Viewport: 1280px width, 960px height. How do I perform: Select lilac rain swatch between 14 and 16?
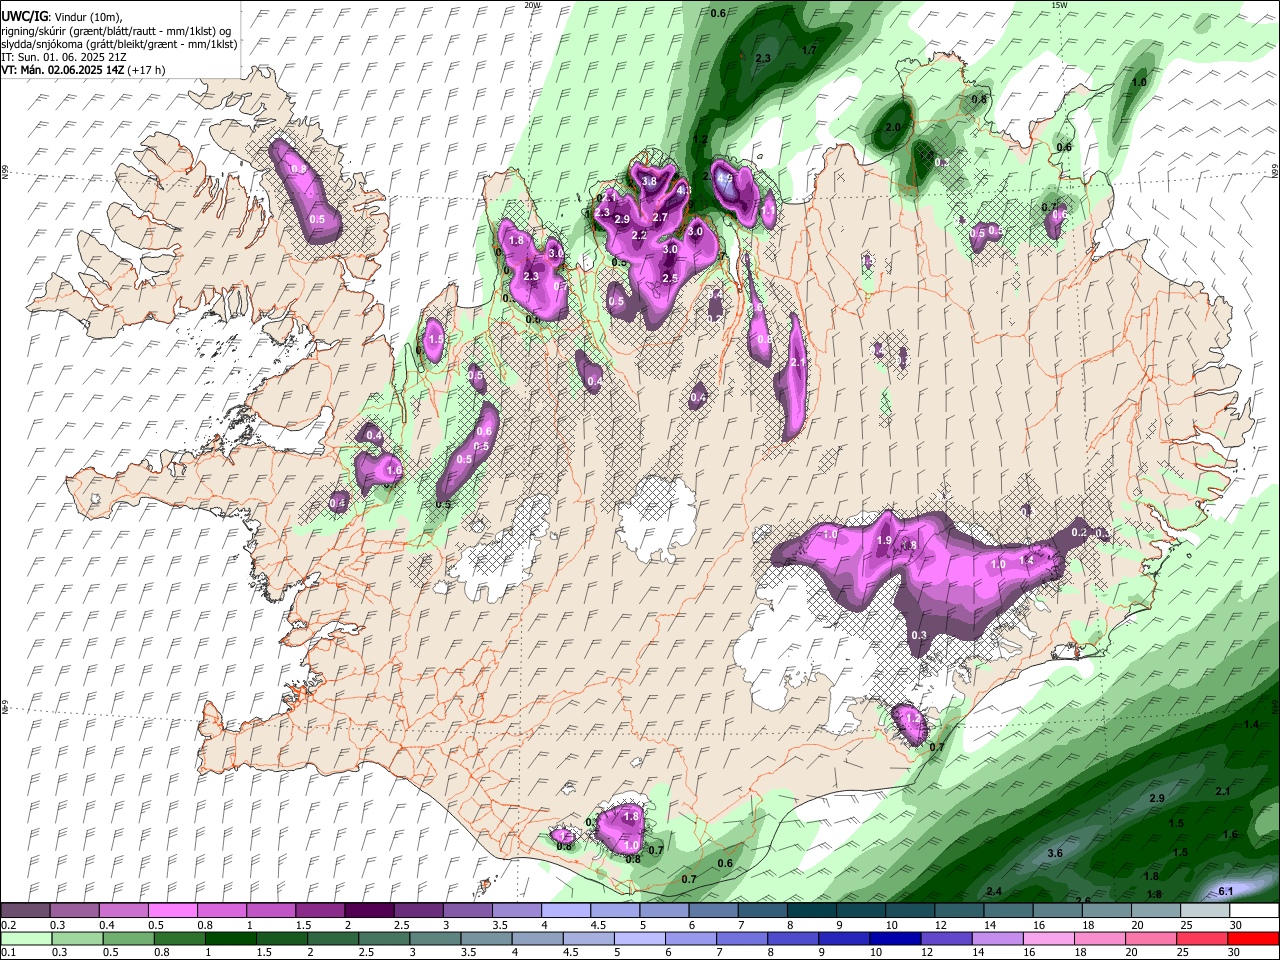[x=998, y=938]
